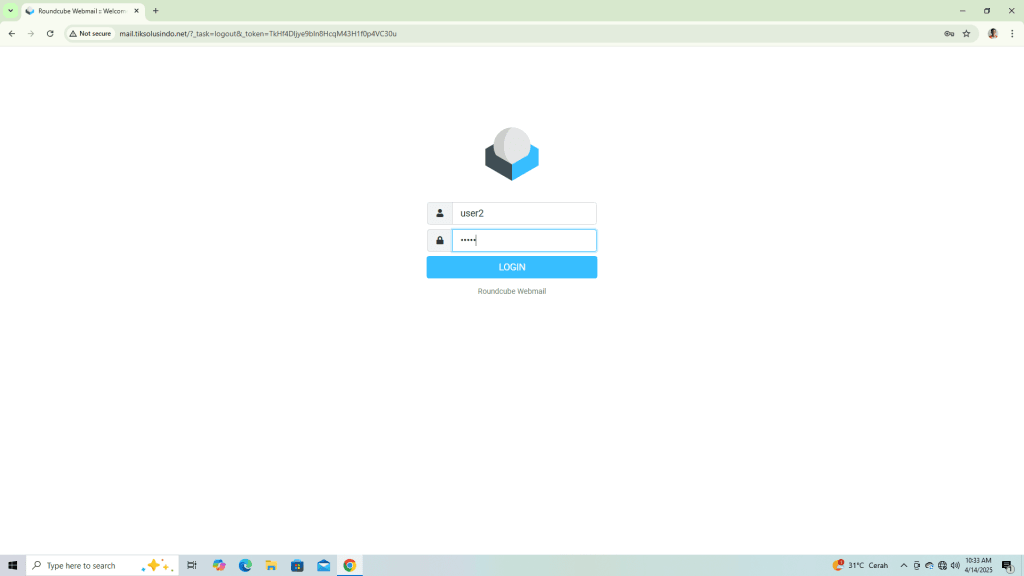Select the Roundcube Webmail tab
1024x576 pixels.
pos(80,11)
